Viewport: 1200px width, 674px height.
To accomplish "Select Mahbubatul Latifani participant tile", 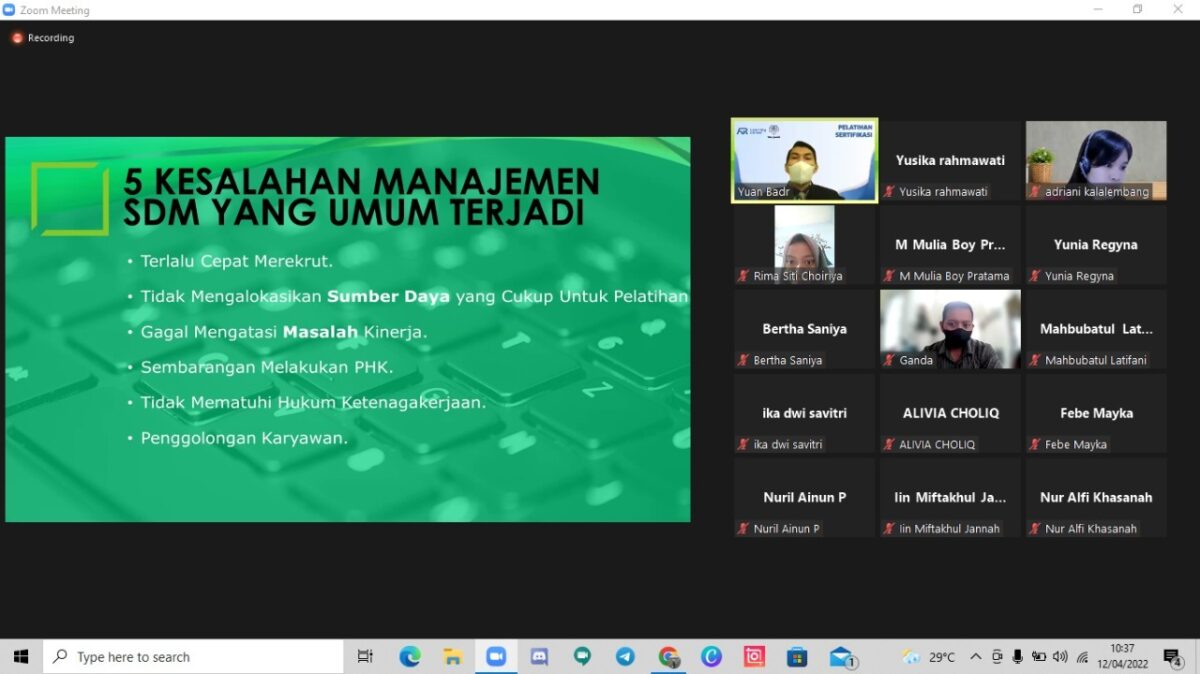I will point(1096,329).
